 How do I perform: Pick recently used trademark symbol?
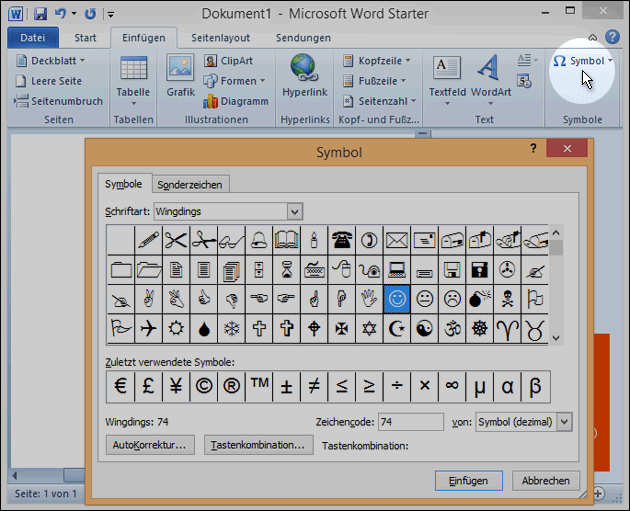point(259,386)
